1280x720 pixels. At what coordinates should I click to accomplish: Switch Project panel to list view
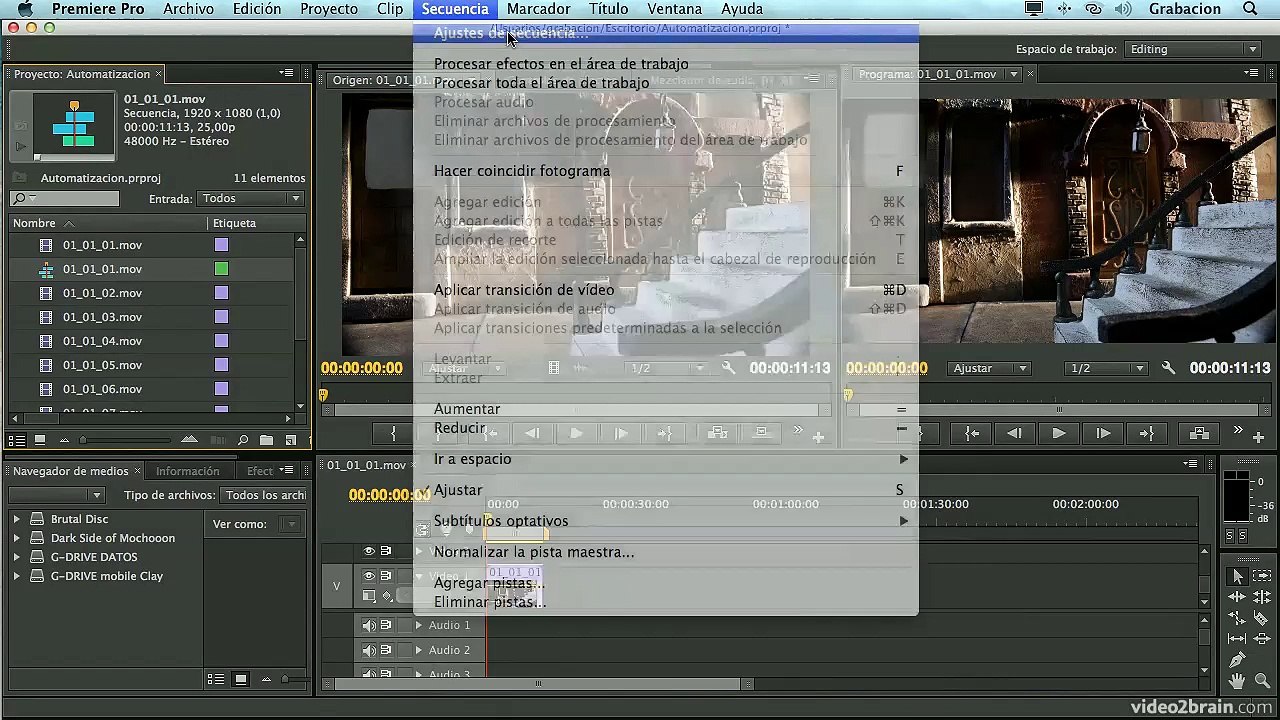tap(17, 440)
